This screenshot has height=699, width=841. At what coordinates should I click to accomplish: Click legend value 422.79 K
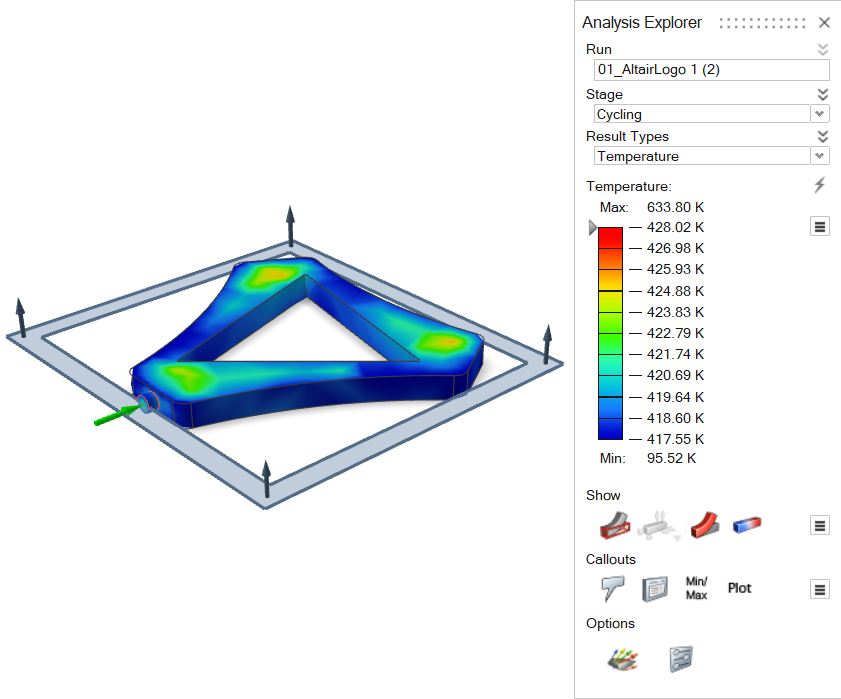pos(675,333)
